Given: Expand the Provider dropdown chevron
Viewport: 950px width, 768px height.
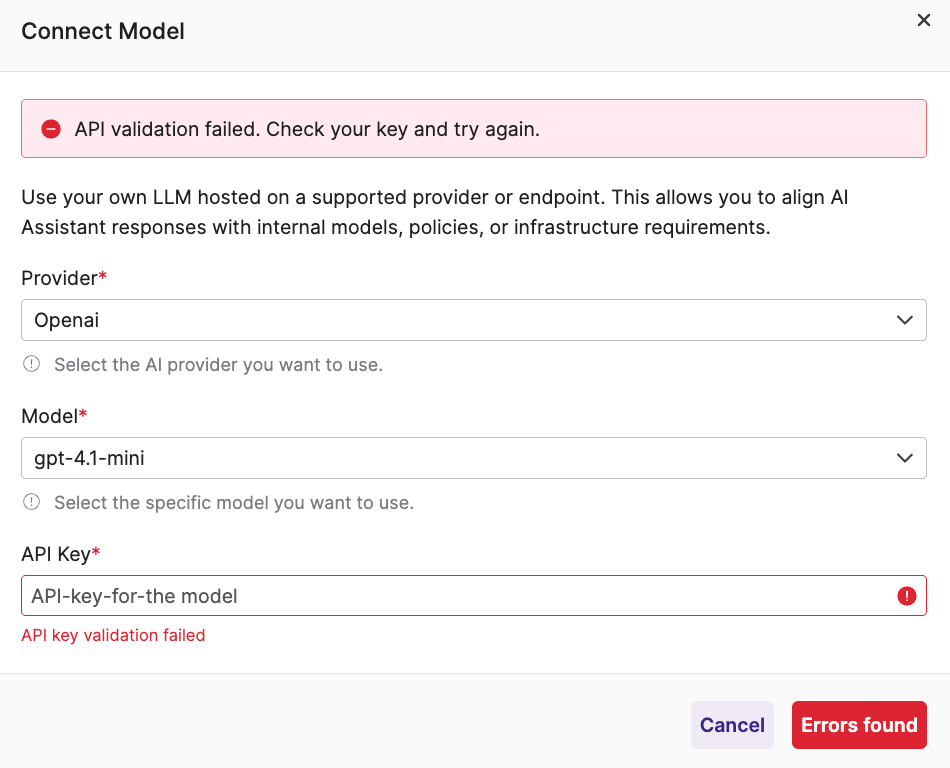Looking at the screenshot, I should click(904, 320).
